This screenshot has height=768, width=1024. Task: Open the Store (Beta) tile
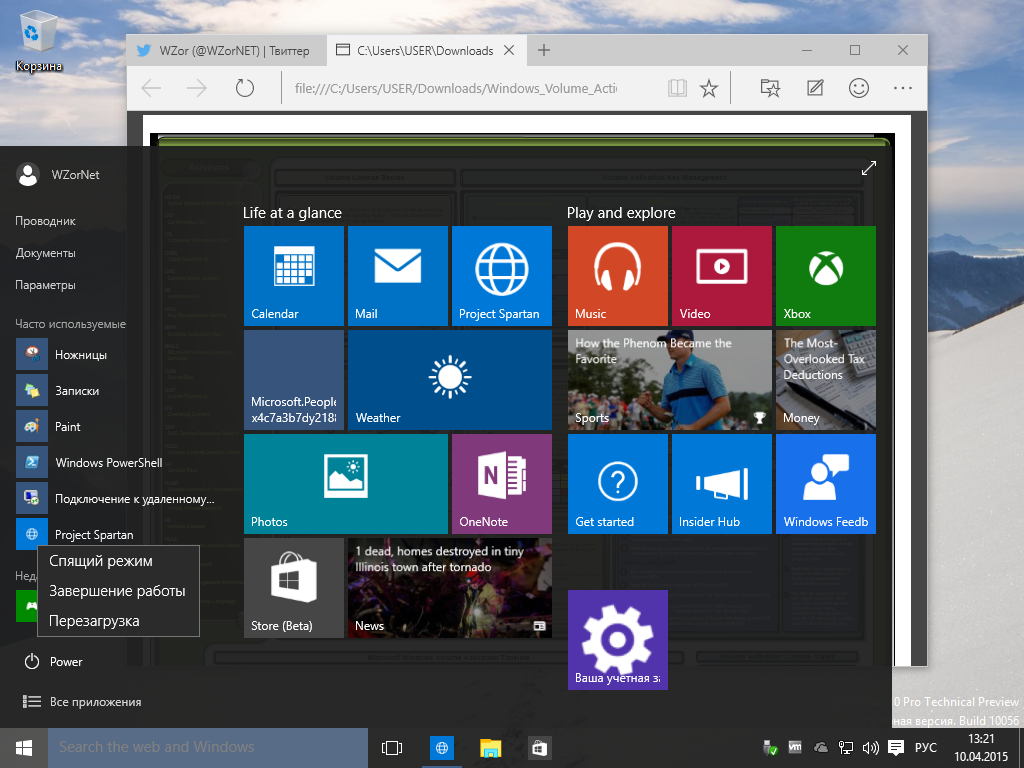pyautogui.click(x=294, y=588)
